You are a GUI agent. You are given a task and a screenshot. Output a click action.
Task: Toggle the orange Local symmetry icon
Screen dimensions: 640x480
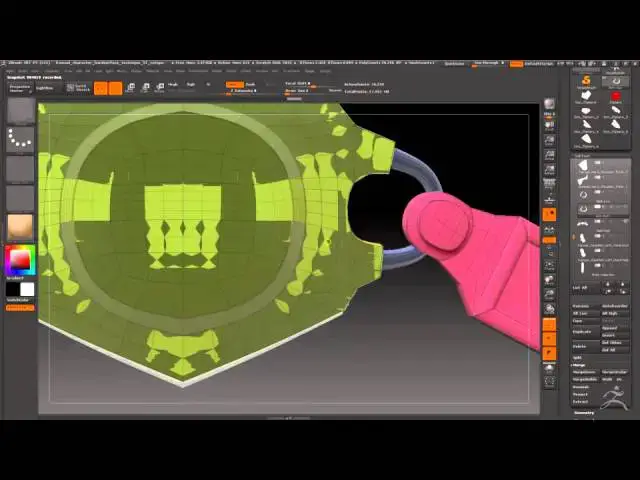click(549, 214)
